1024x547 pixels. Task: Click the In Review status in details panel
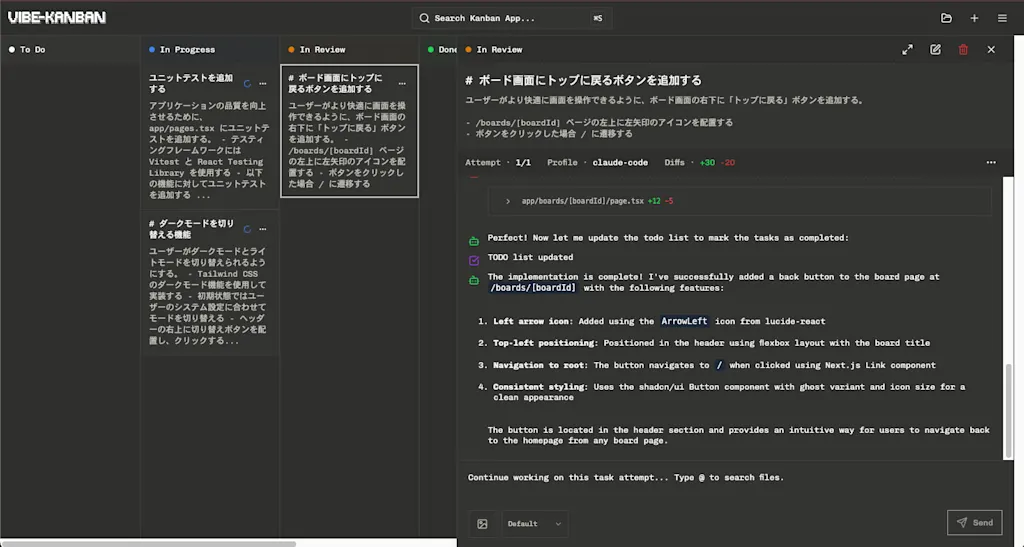click(494, 50)
